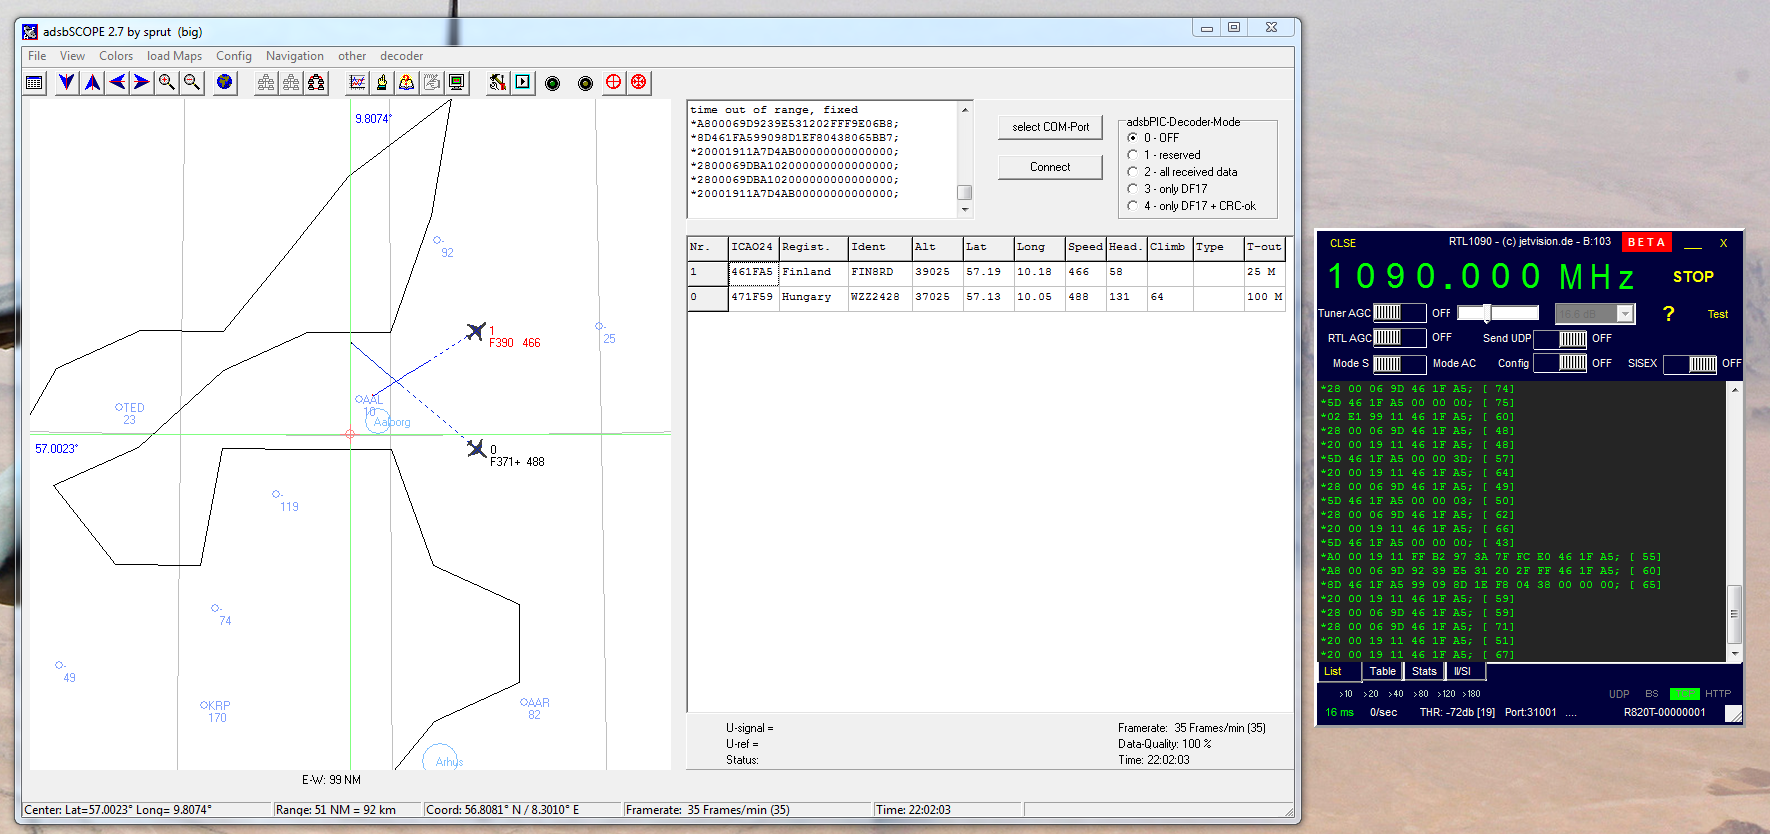The width and height of the screenshot is (1770, 834).
Task: Open the load Maps menu
Action: 174,56
